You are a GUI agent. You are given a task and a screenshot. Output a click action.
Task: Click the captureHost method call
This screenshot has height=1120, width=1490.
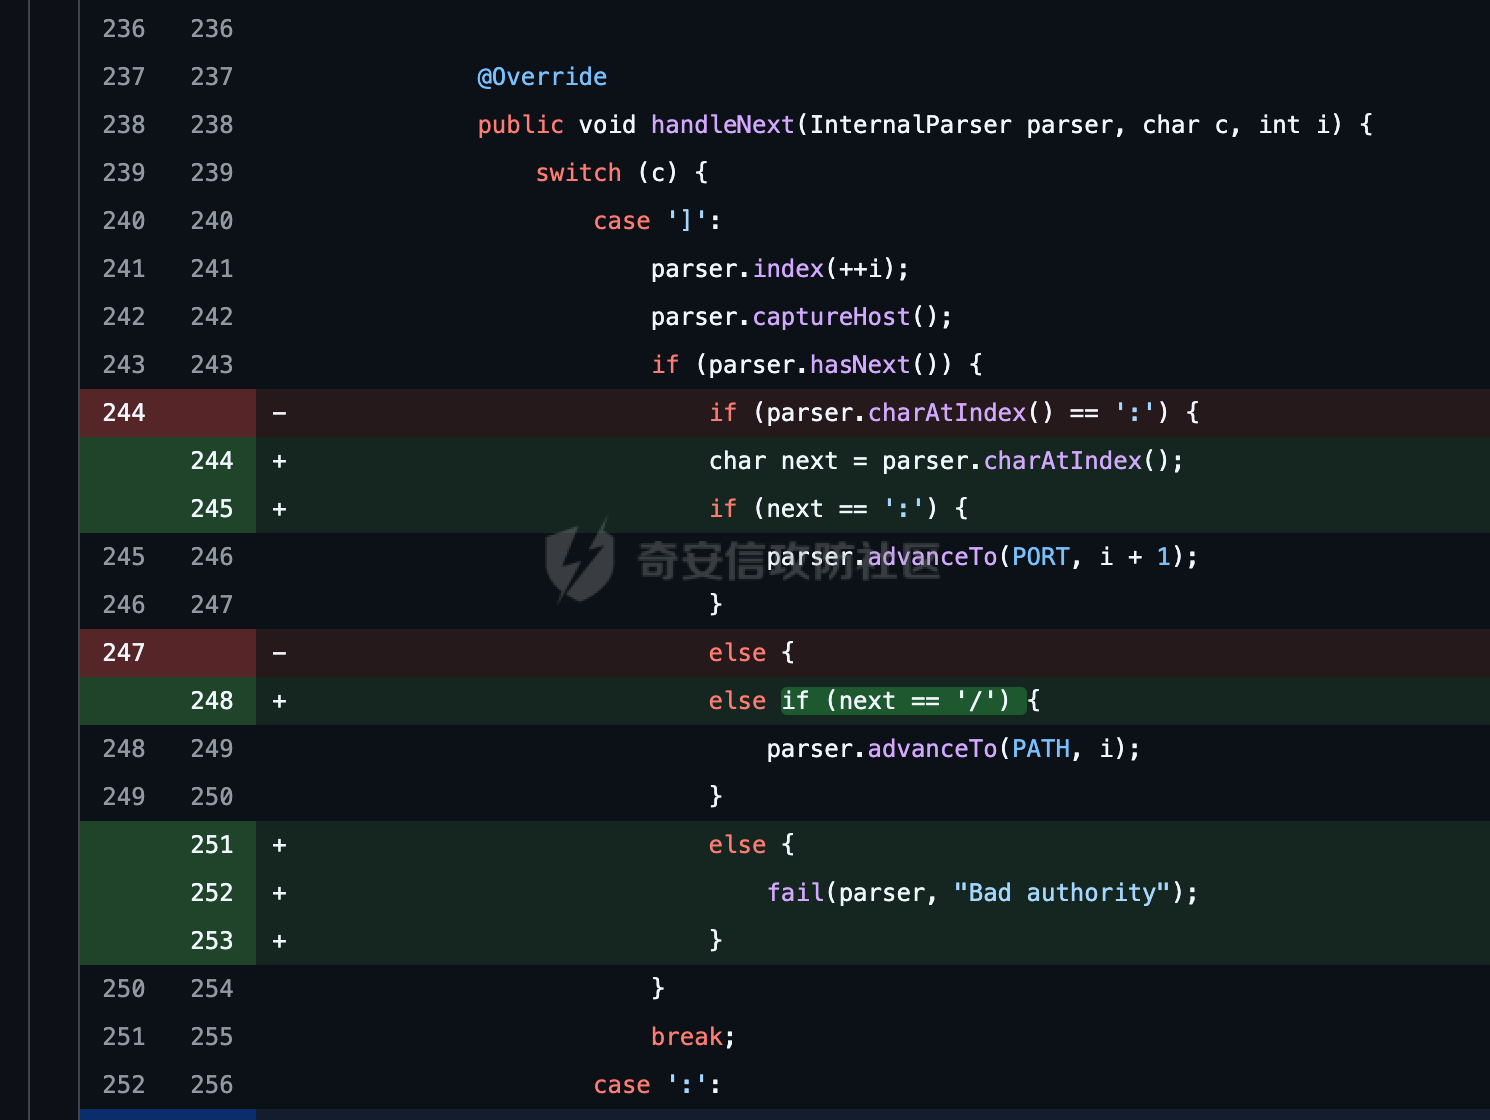pyautogui.click(x=832, y=317)
